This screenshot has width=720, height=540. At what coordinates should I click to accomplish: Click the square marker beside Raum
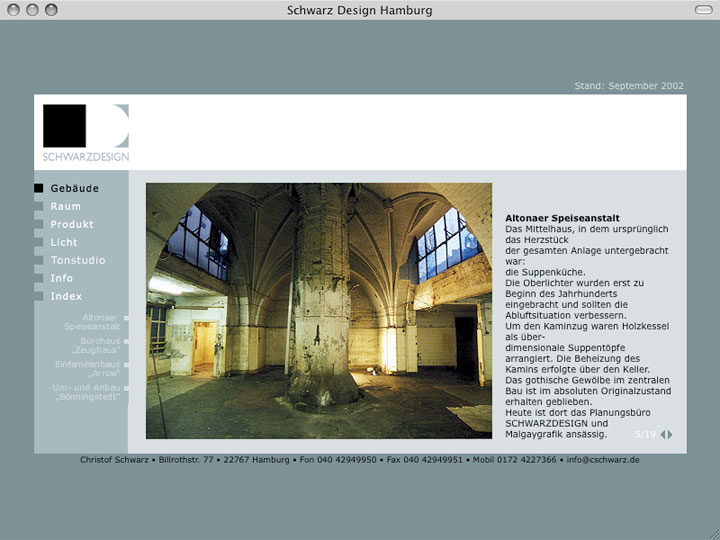[x=38, y=206]
